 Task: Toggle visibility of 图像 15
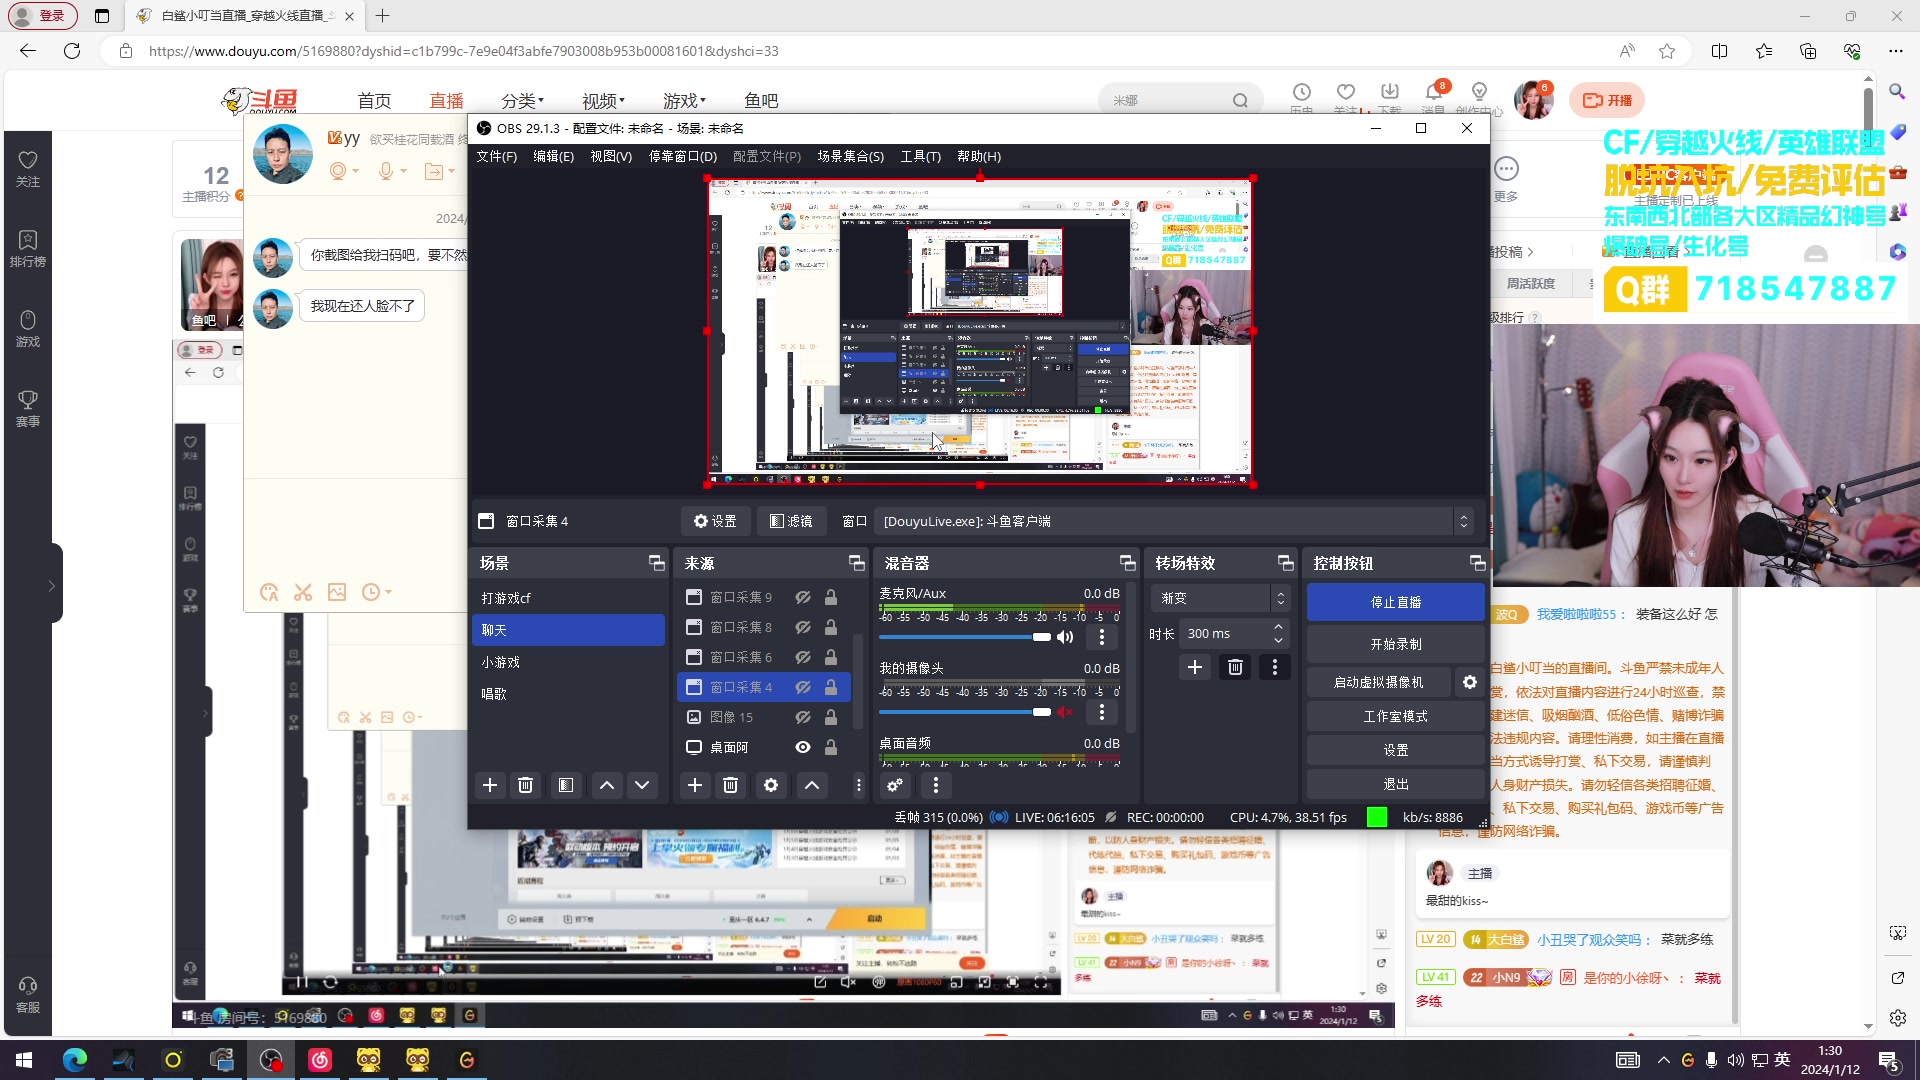(802, 717)
